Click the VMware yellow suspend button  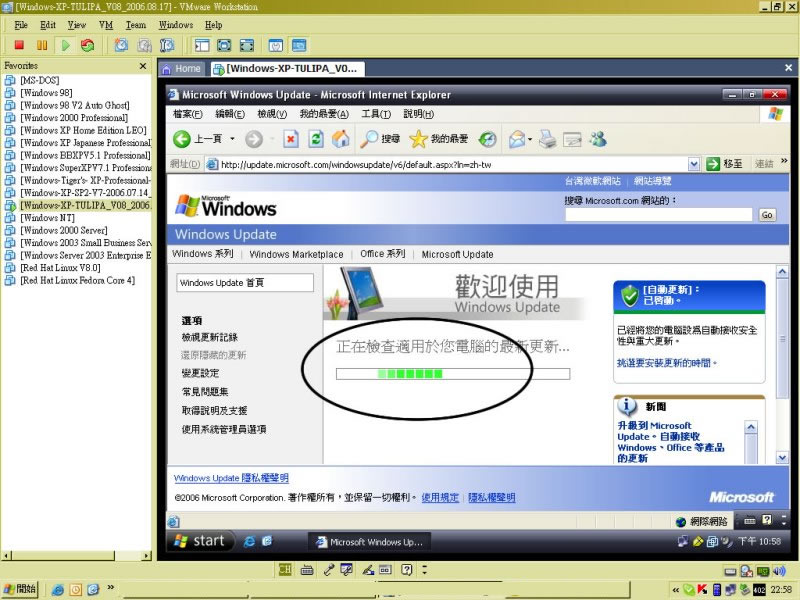(x=42, y=45)
